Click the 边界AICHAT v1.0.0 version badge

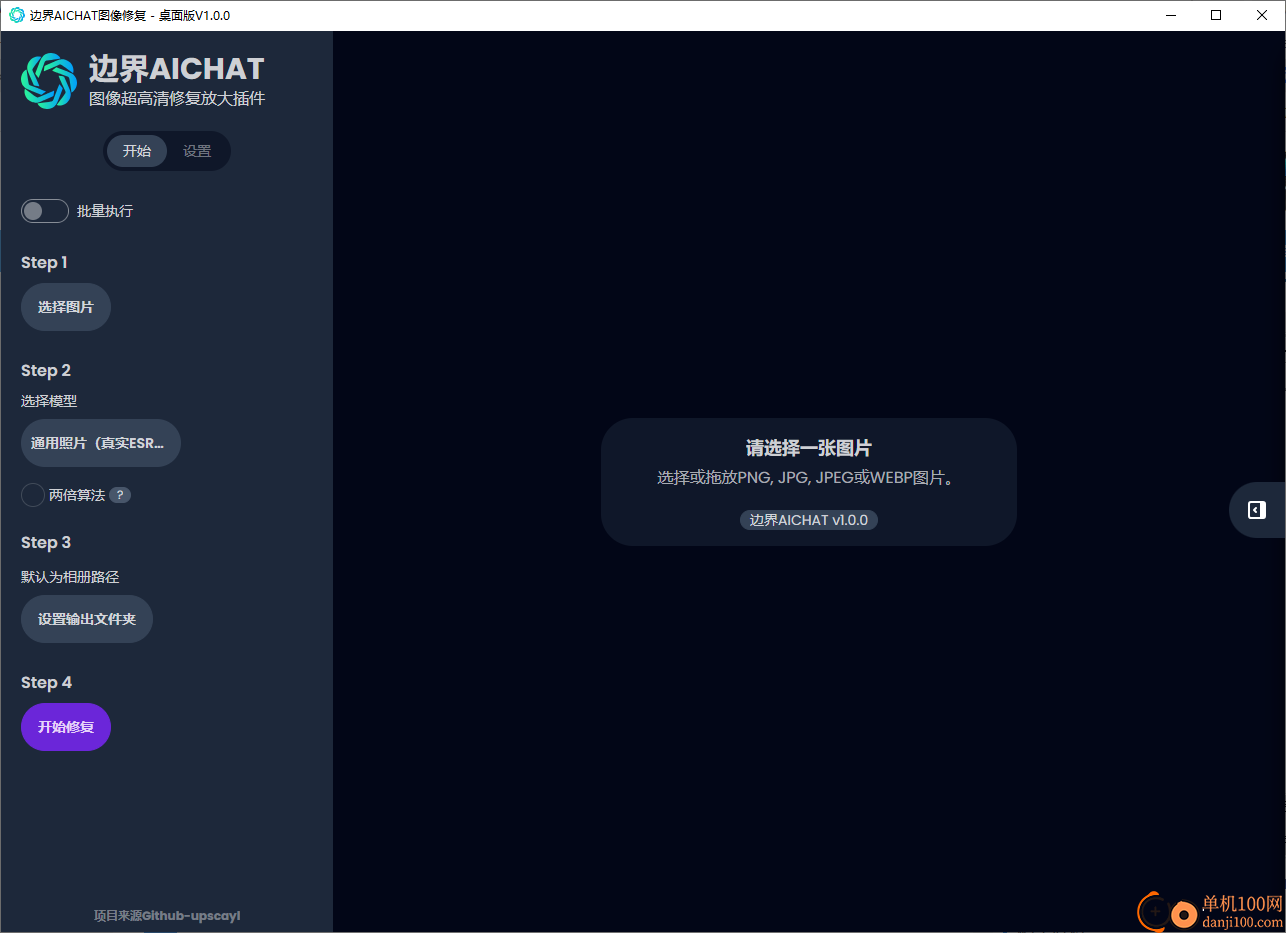[809, 520]
